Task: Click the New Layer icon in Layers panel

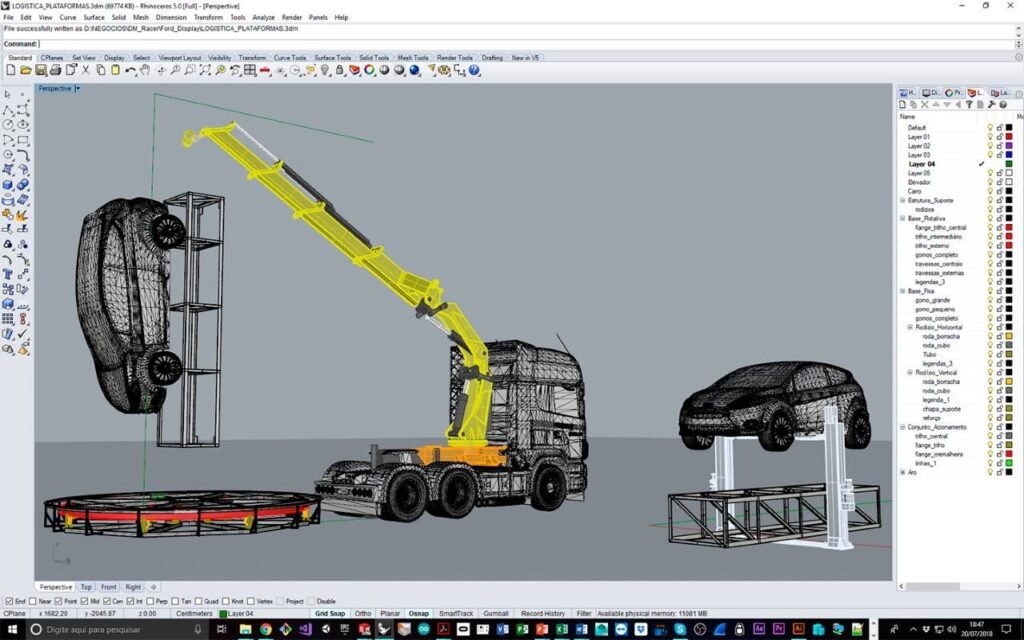Action: (903, 104)
